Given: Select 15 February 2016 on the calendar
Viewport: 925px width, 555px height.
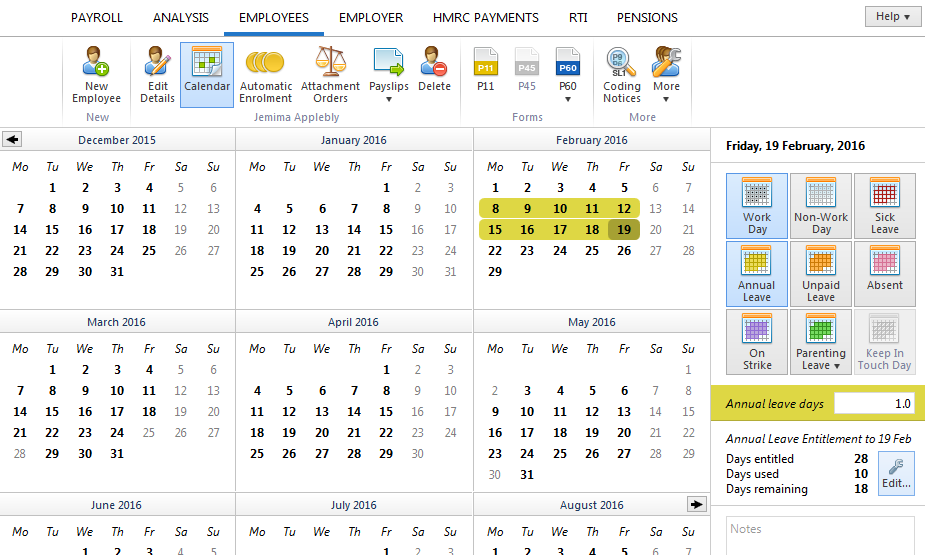Looking at the screenshot, I should pyautogui.click(x=496, y=229).
